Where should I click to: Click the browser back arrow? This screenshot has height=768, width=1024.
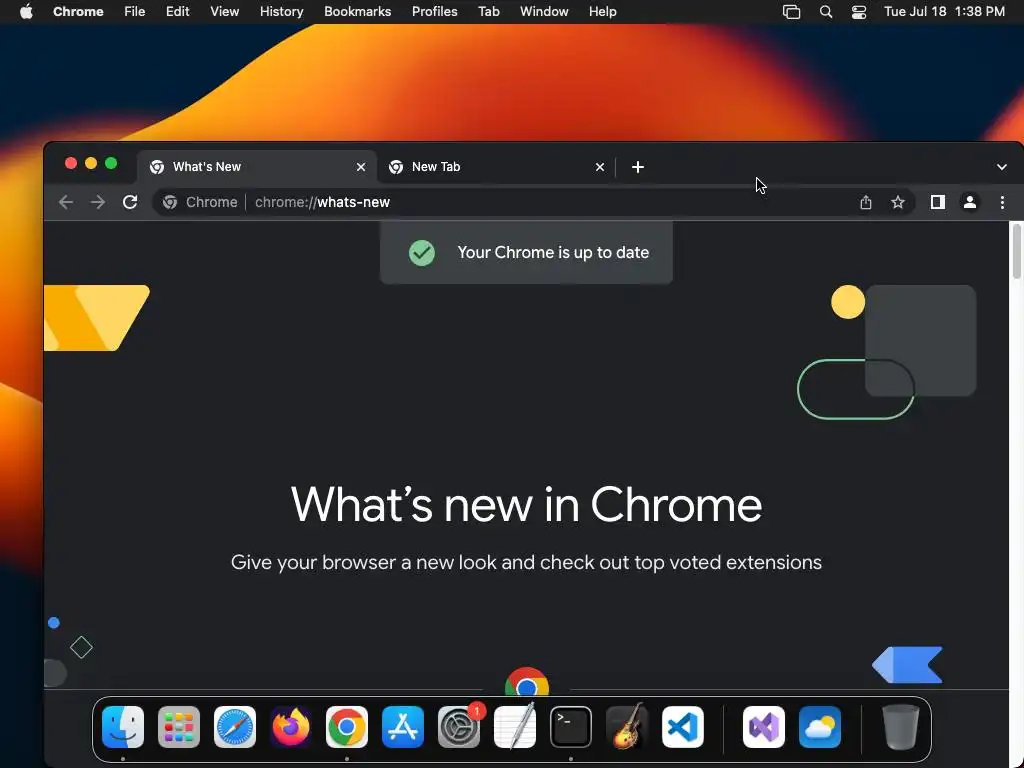tap(66, 202)
